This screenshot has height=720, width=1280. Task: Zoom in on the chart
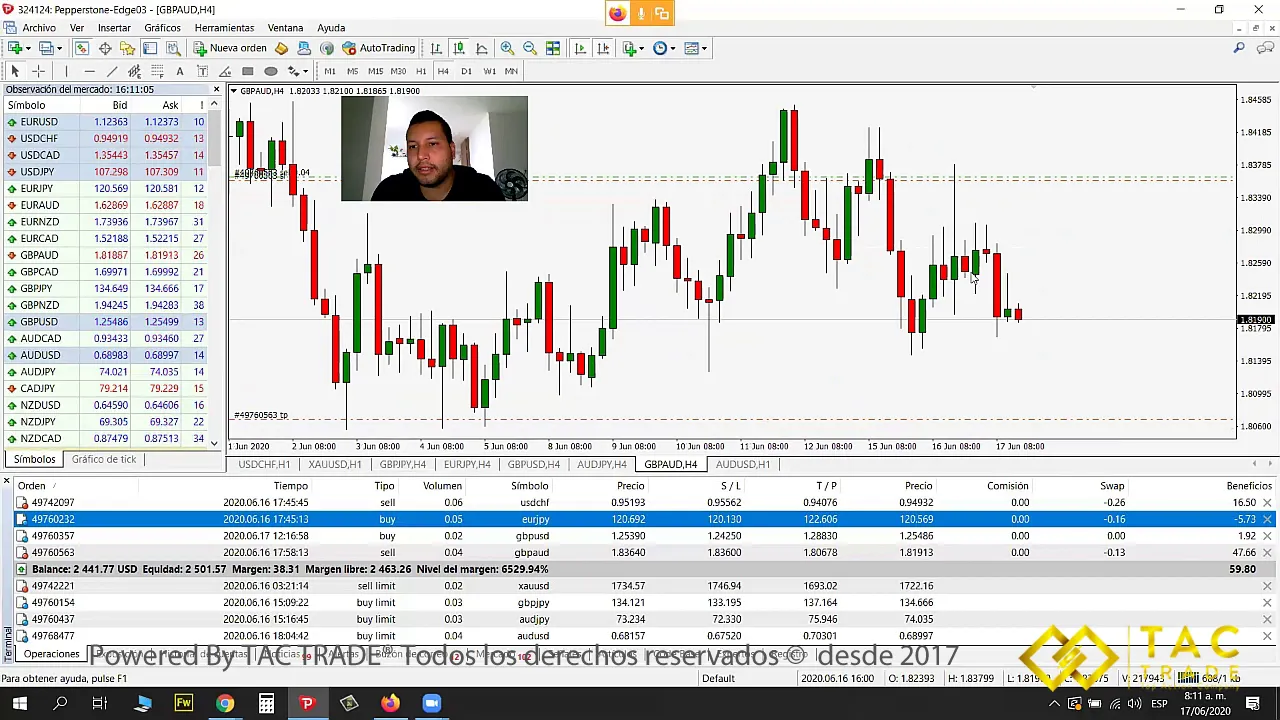point(507,48)
